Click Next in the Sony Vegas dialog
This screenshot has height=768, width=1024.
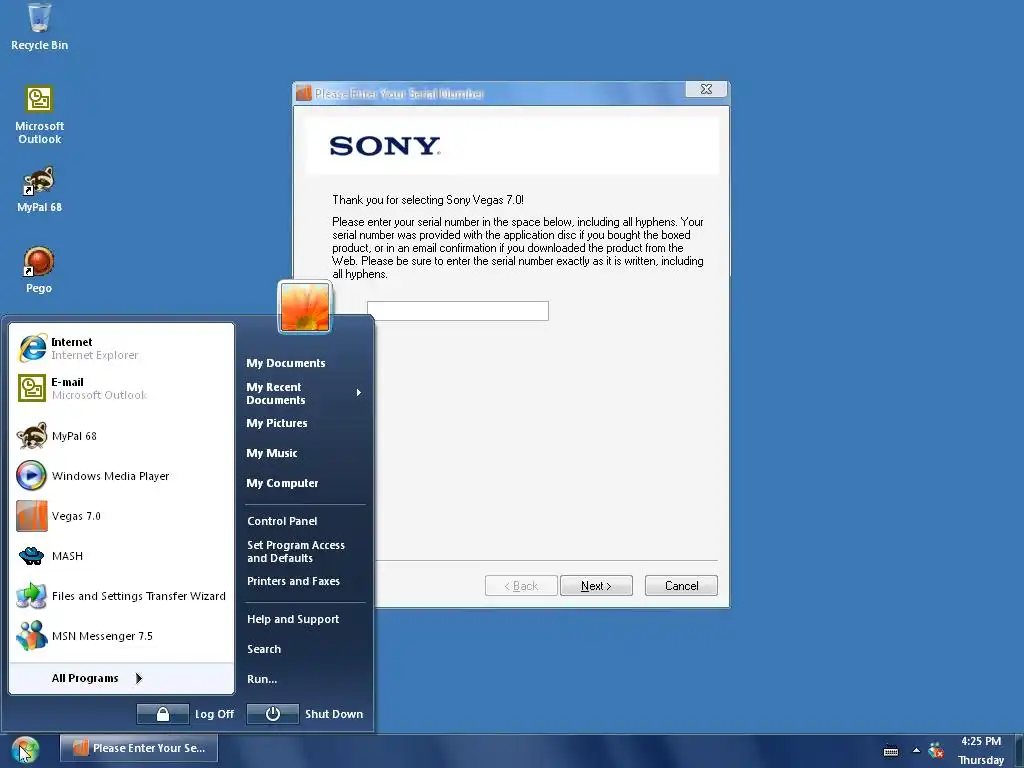point(596,586)
